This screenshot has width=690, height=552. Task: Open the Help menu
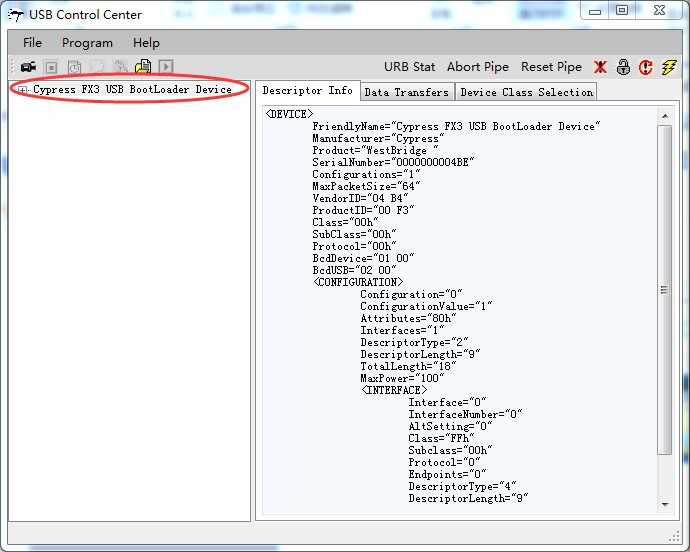pyautogui.click(x=146, y=43)
